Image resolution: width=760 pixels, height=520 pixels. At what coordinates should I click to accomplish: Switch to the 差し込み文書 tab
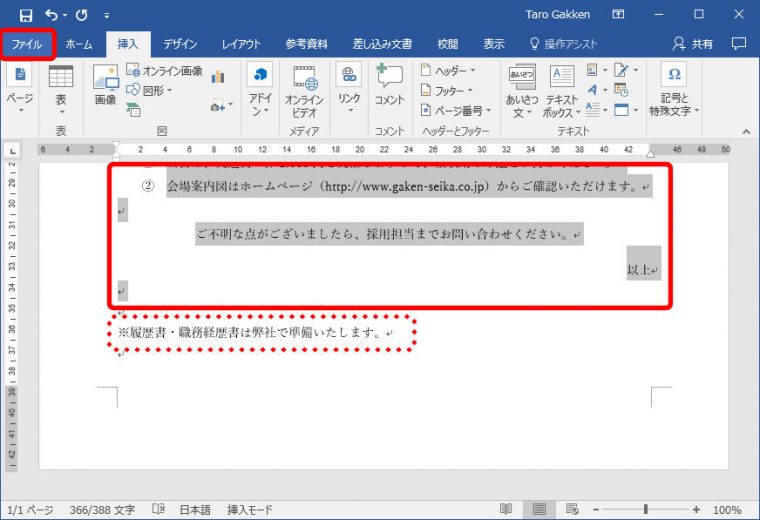coord(382,45)
